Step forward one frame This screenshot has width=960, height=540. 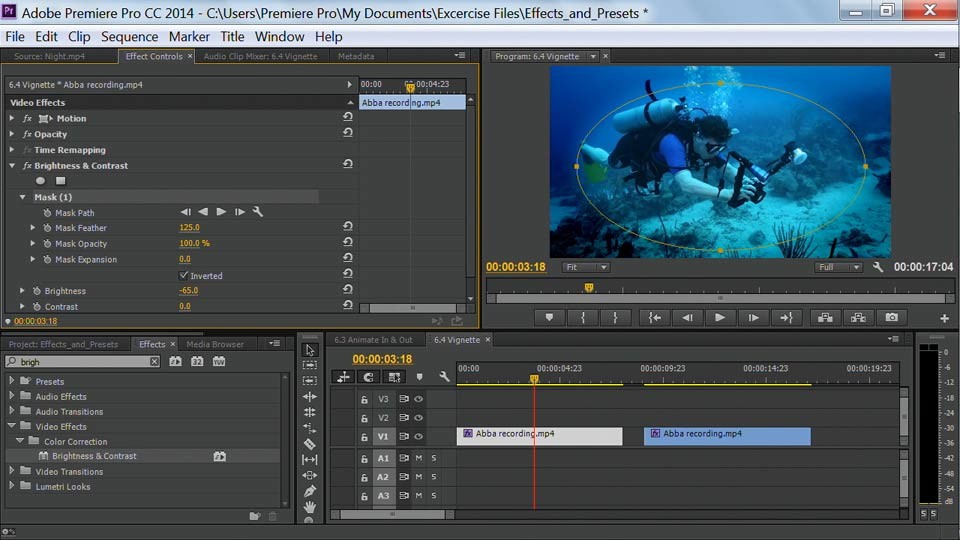(x=754, y=317)
